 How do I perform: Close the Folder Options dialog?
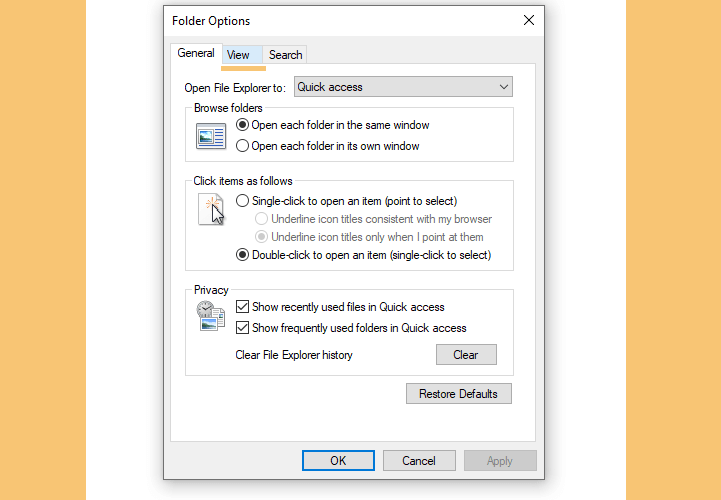529,20
